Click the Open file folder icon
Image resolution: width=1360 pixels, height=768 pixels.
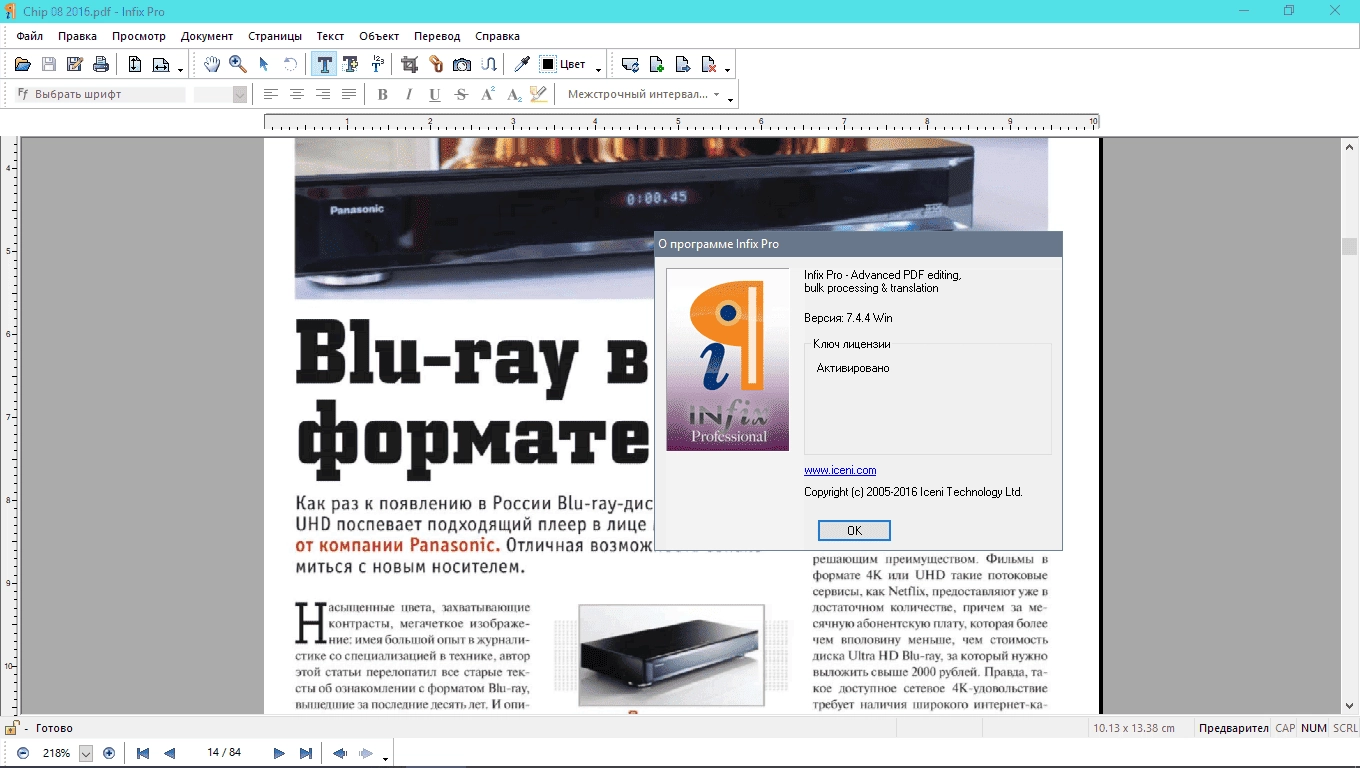pos(23,65)
